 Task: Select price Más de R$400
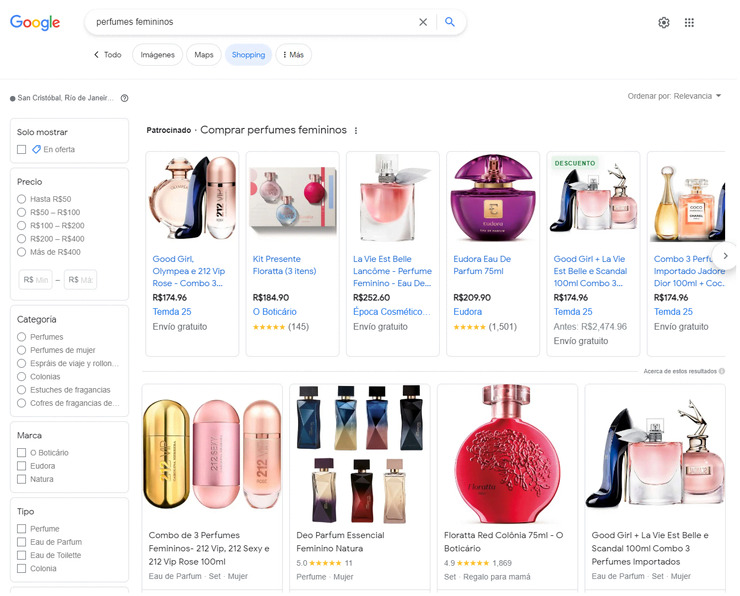point(21,252)
